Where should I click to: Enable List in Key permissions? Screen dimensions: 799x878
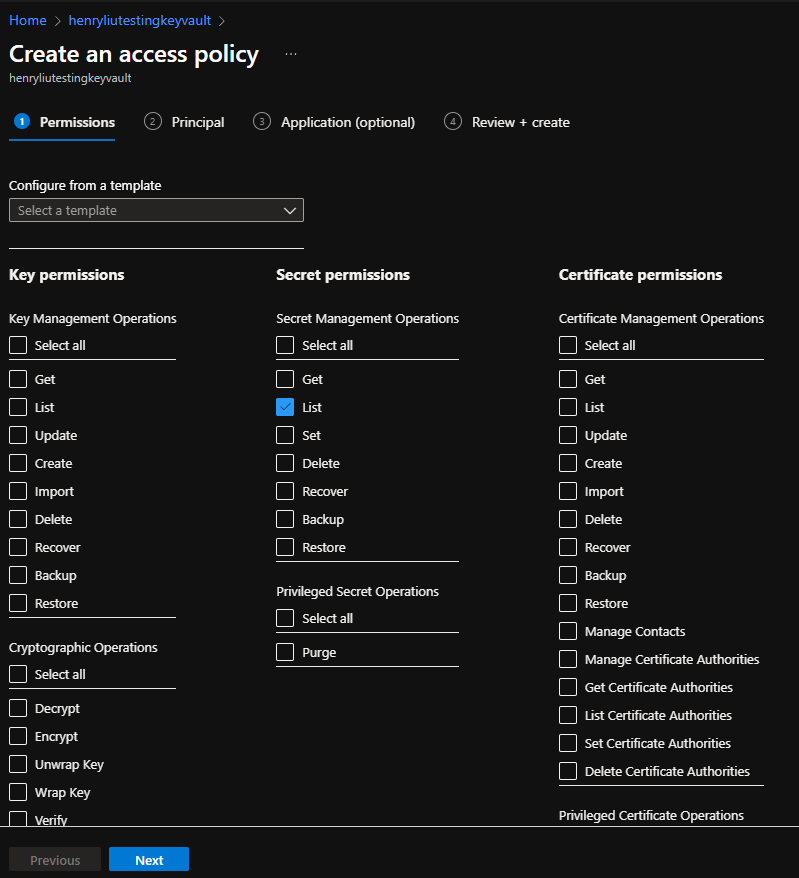coord(18,407)
